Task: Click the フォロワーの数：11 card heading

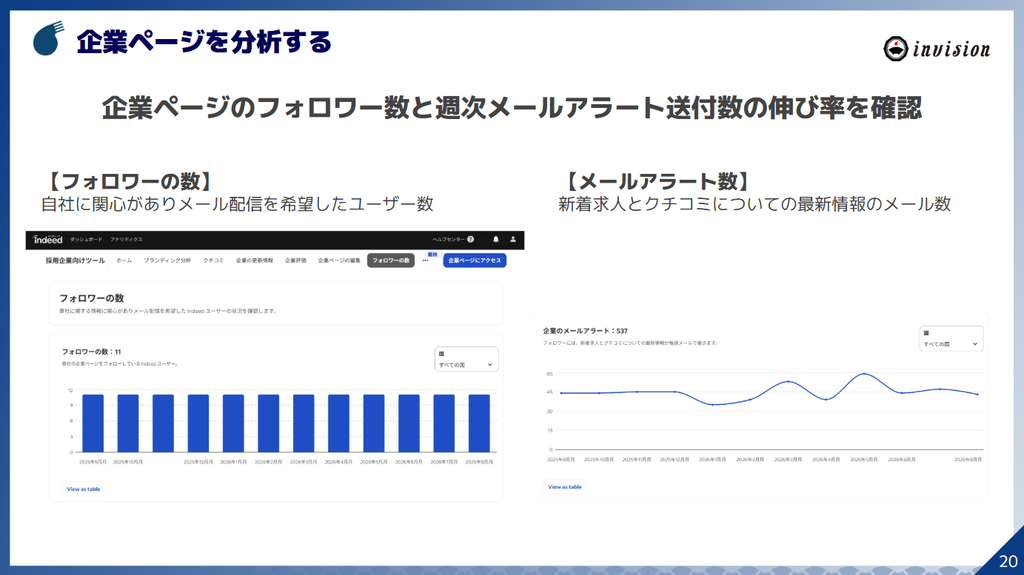Action: 91,352
